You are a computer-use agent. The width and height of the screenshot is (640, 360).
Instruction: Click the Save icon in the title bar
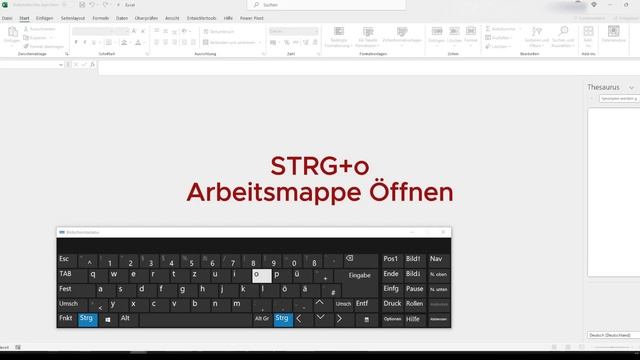tap(82, 5)
